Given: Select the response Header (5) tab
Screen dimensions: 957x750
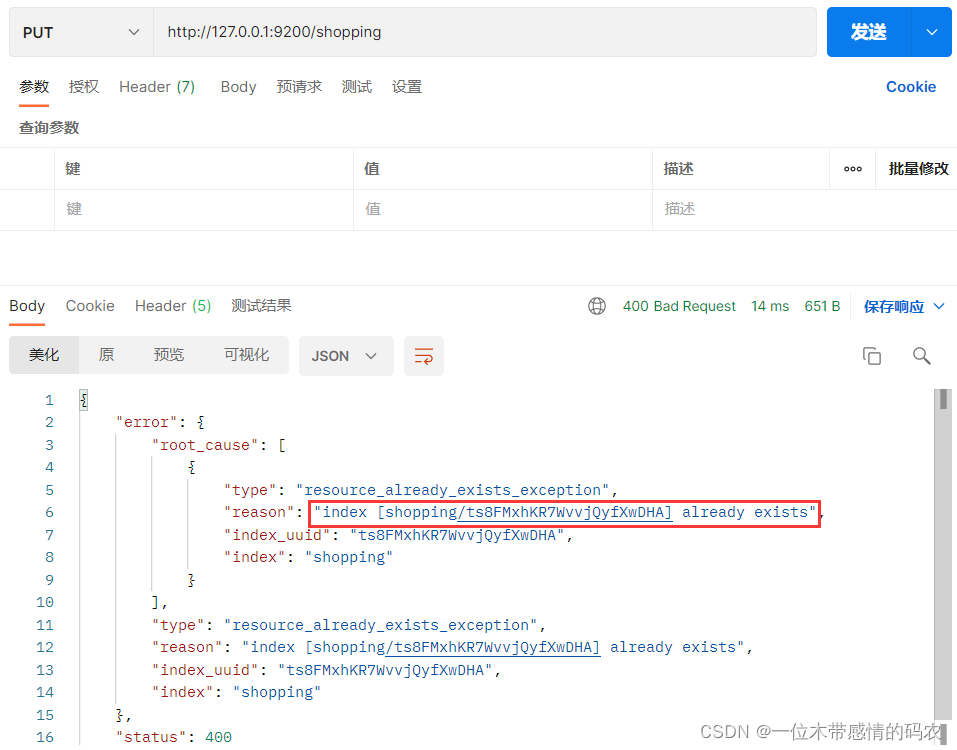Looking at the screenshot, I should 173,306.
